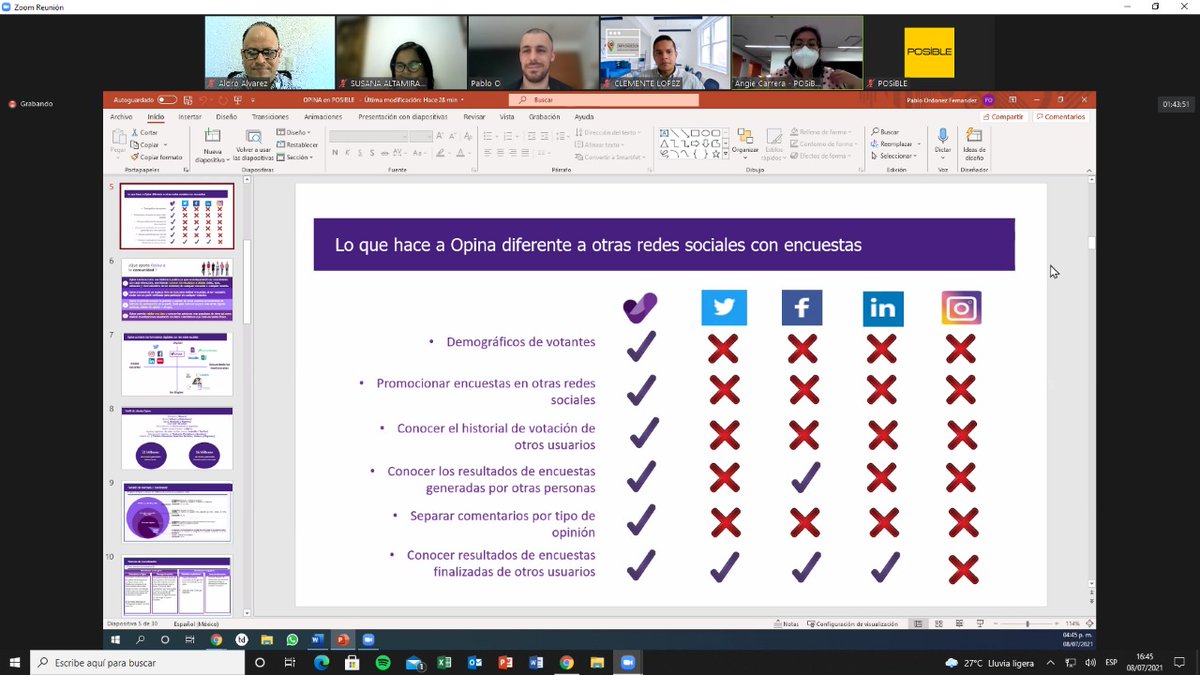Toggle the Autoguardado switch
Image resolution: width=1200 pixels, height=675 pixels.
(x=167, y=100)
